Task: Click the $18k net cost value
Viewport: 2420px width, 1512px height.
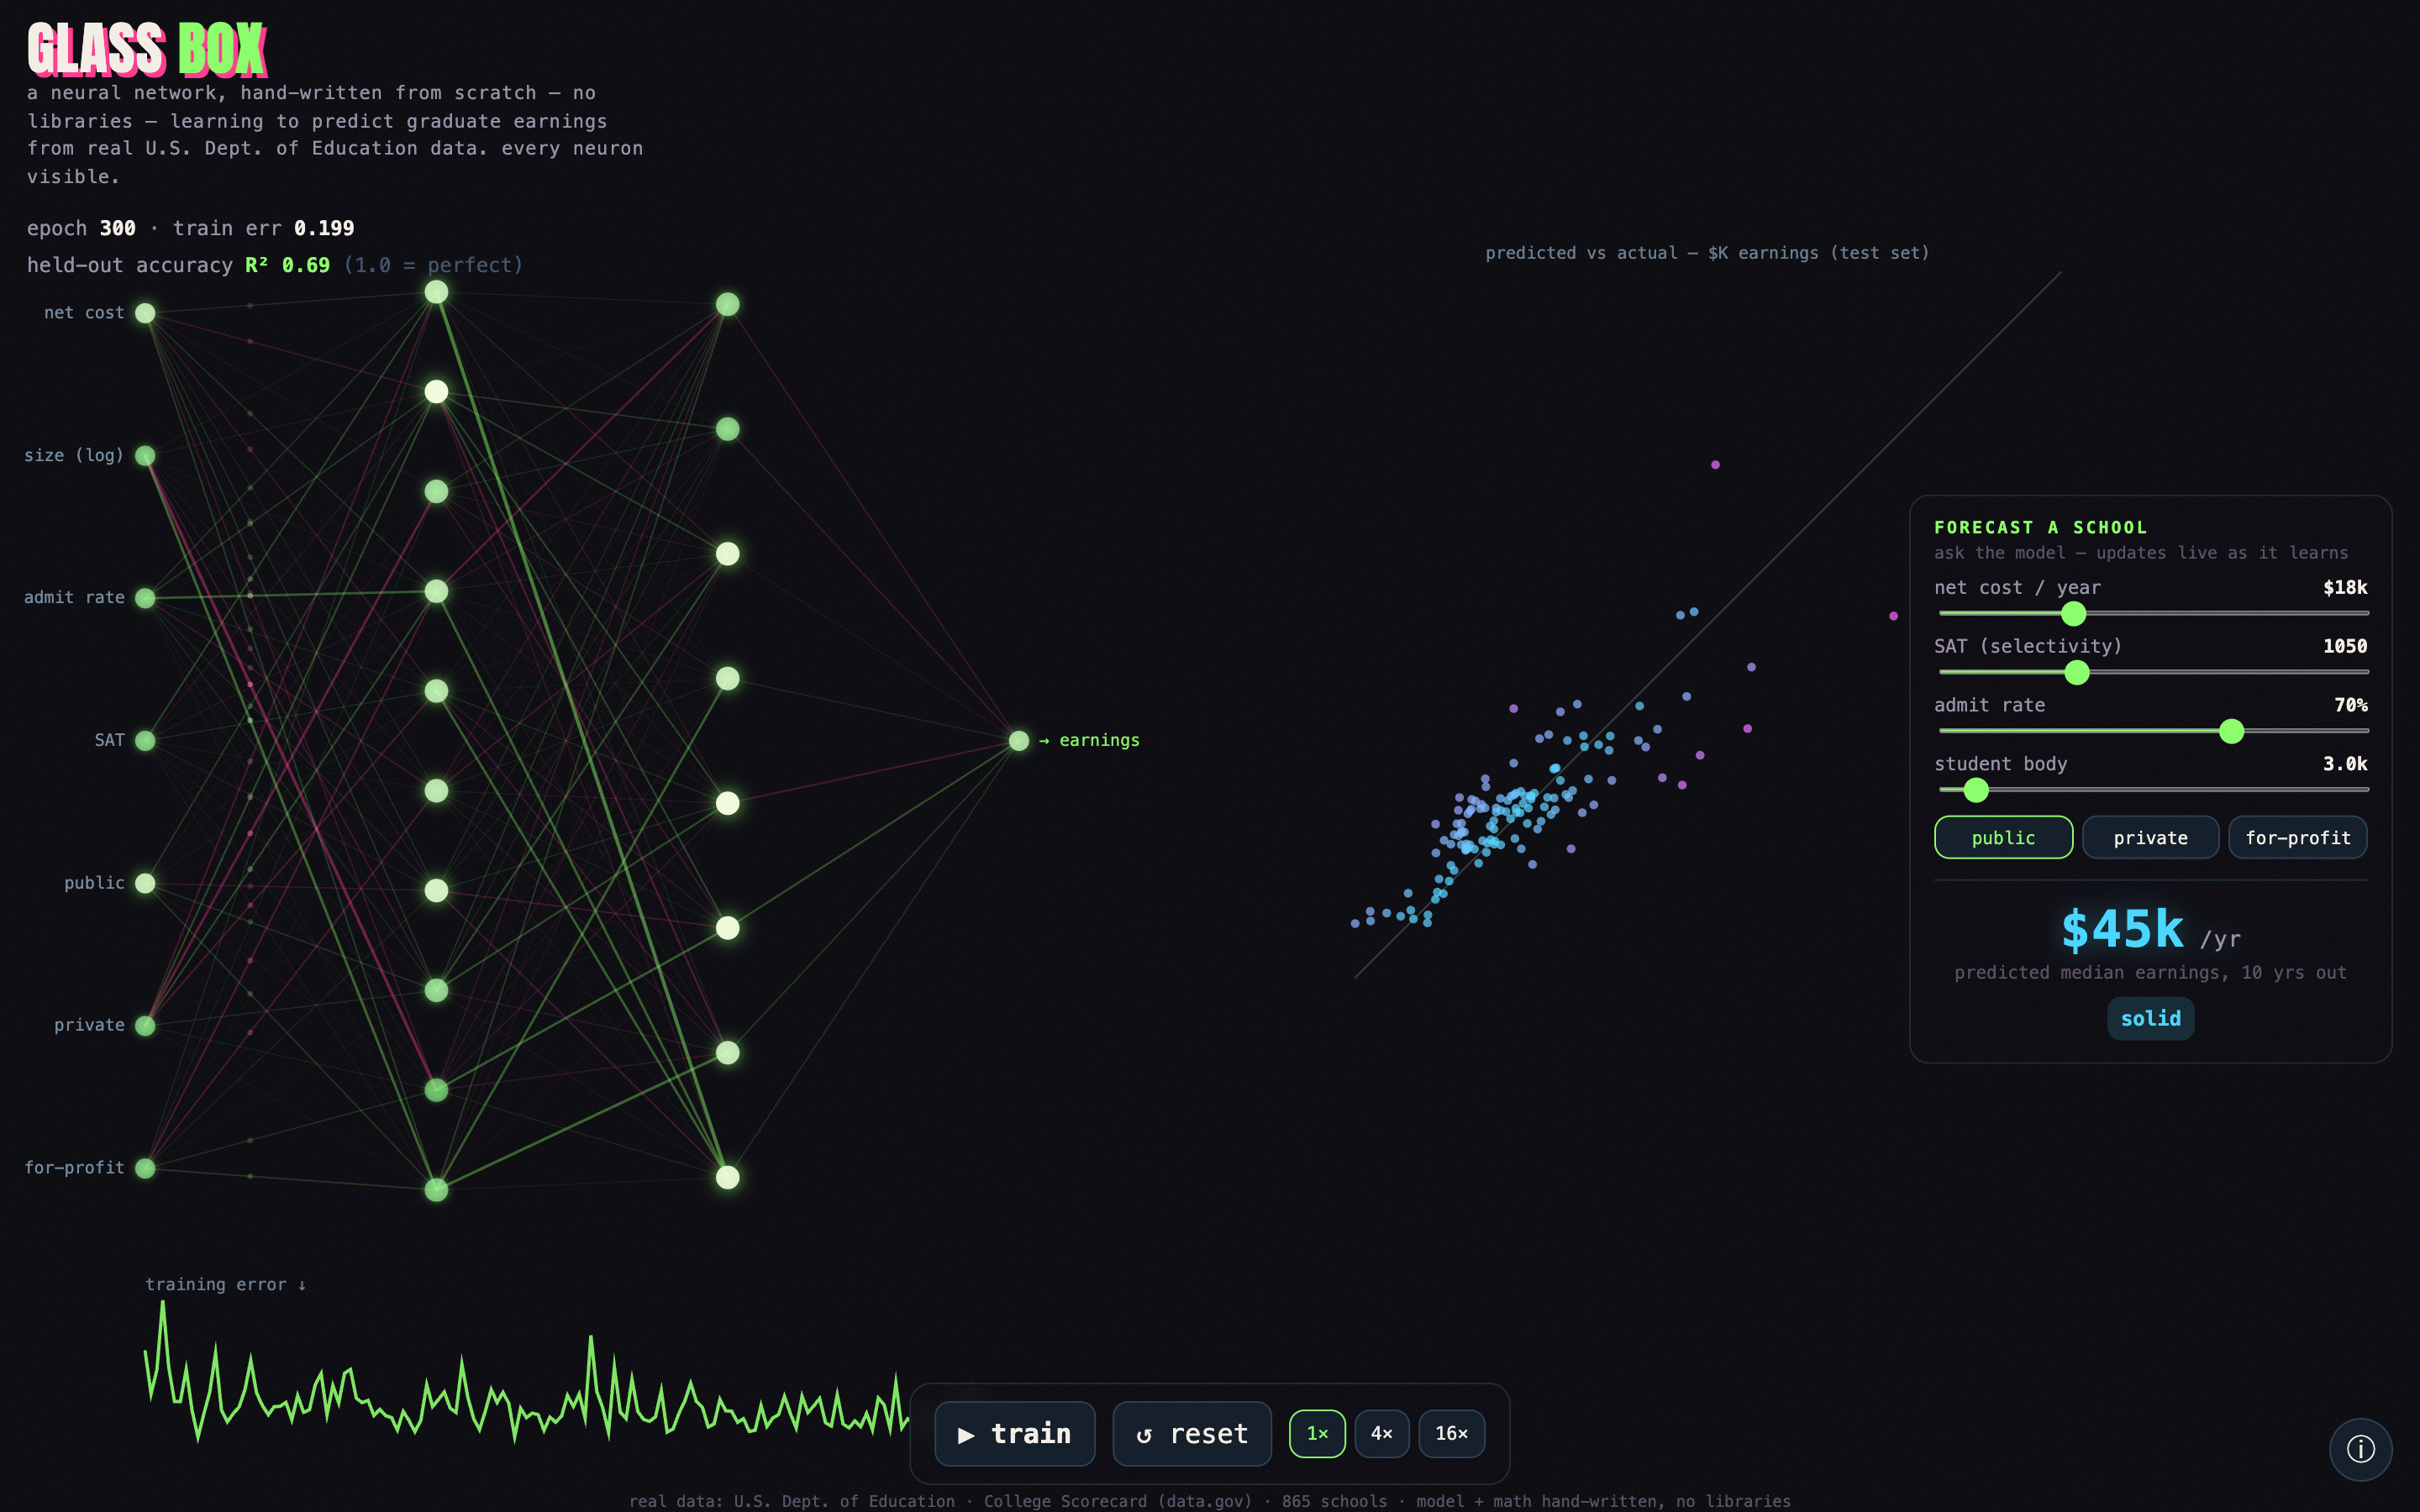Action: click(x=2345, y=587)
